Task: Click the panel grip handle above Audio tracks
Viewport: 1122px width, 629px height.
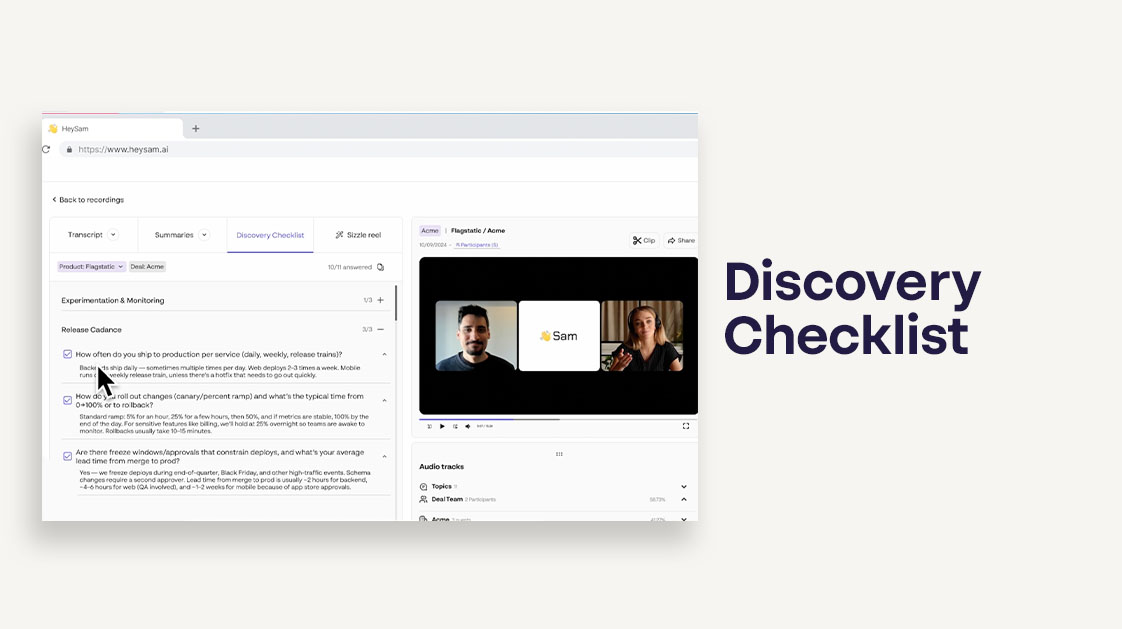Action: click(x=559, y=454)
